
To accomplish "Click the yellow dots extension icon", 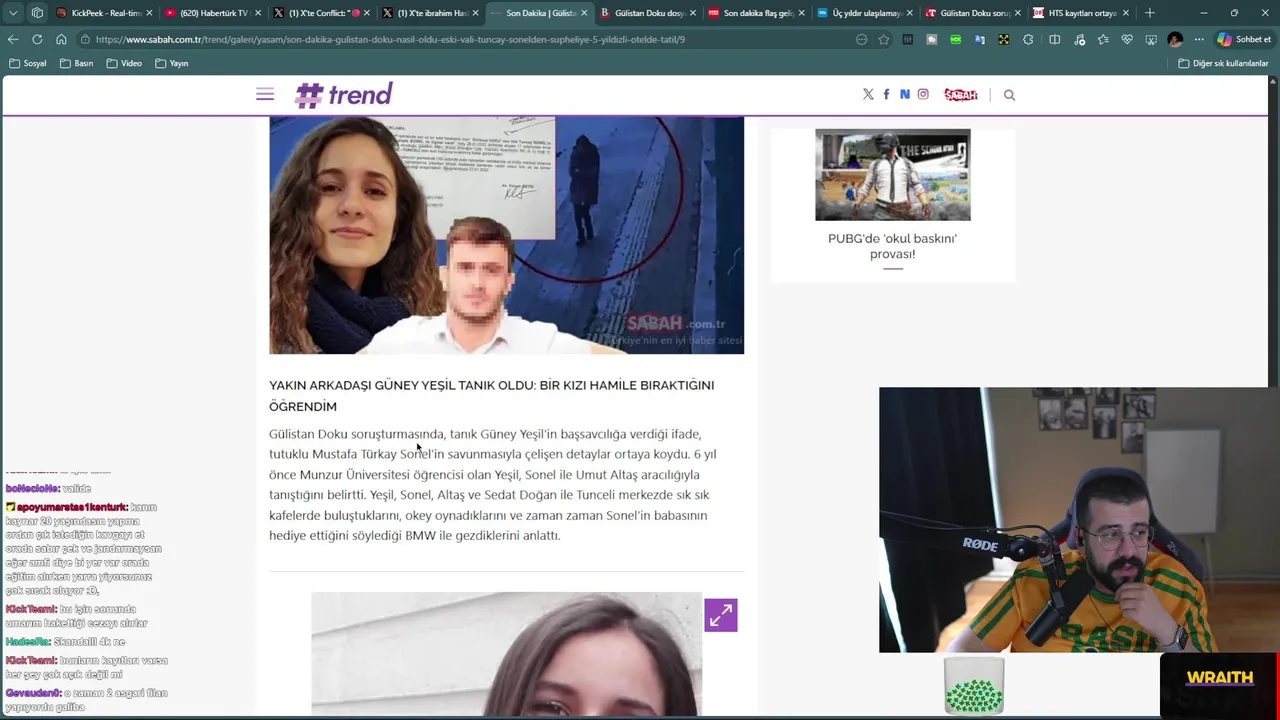I will (x=1004, y=39).
